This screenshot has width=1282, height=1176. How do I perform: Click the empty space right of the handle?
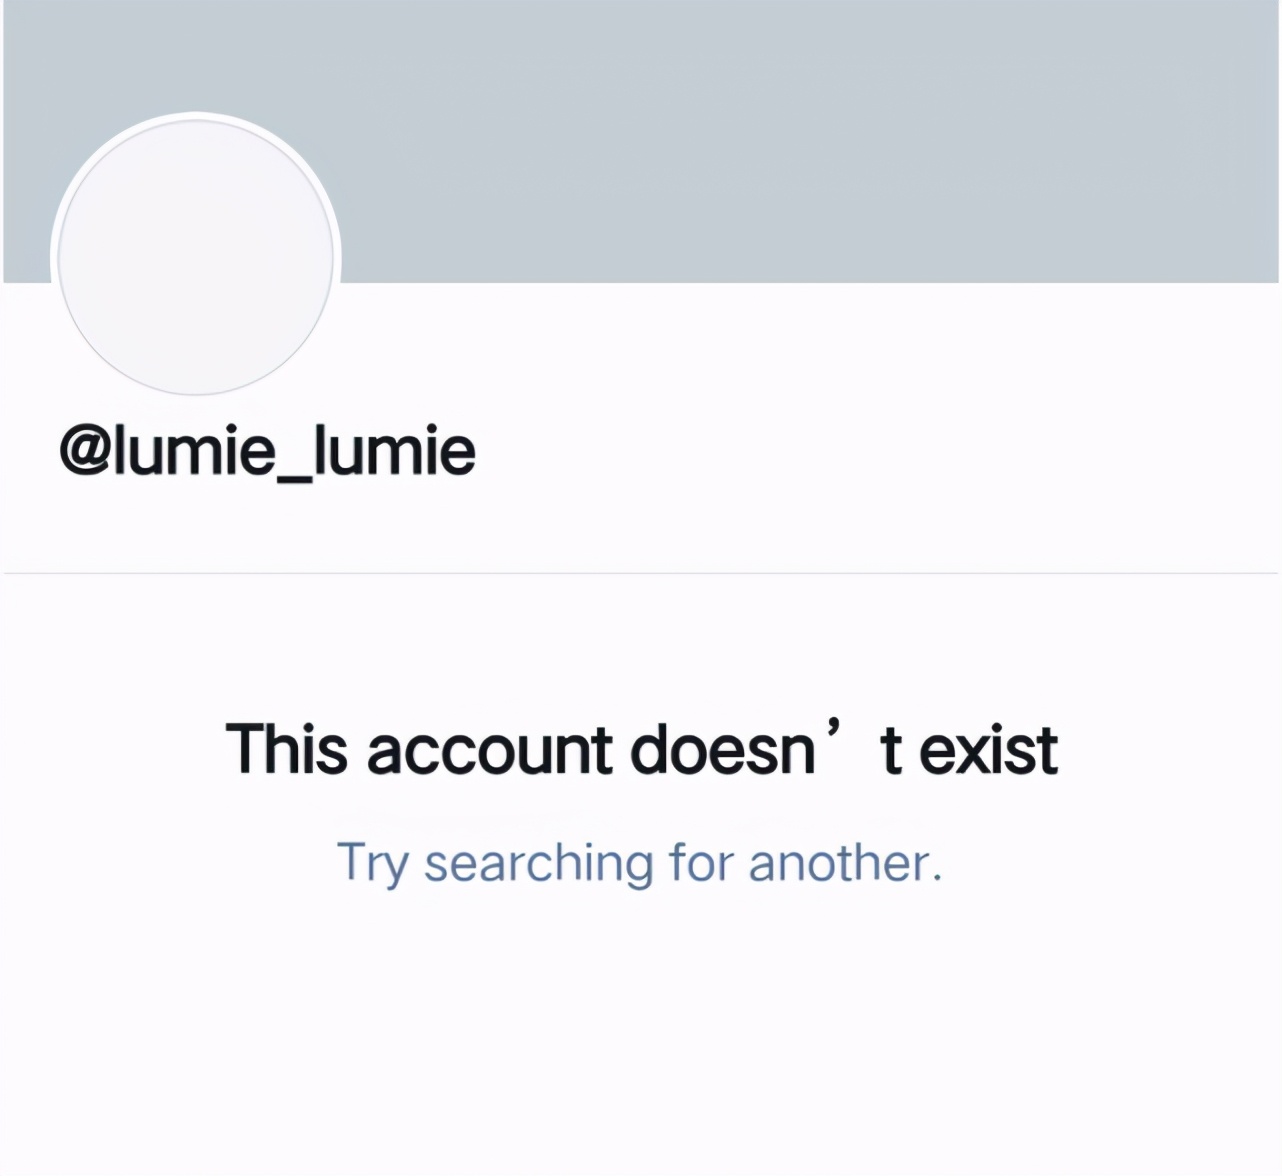(x=850, y=451)
